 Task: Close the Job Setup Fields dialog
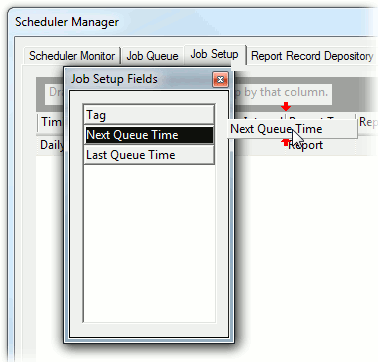coord(220,79)
